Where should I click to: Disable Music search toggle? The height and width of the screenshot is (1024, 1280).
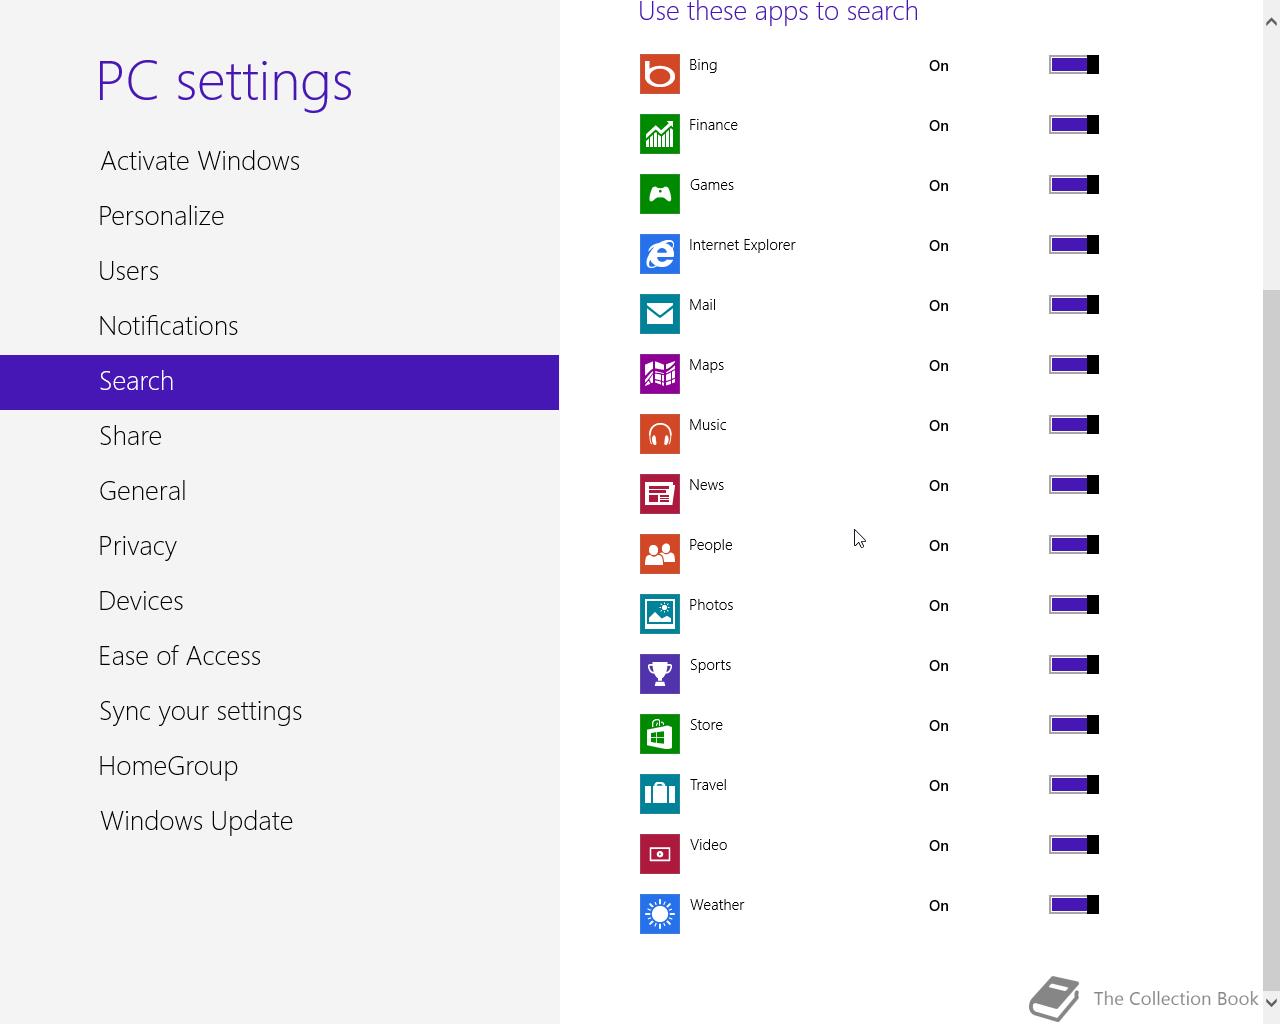click(1074, 425)
